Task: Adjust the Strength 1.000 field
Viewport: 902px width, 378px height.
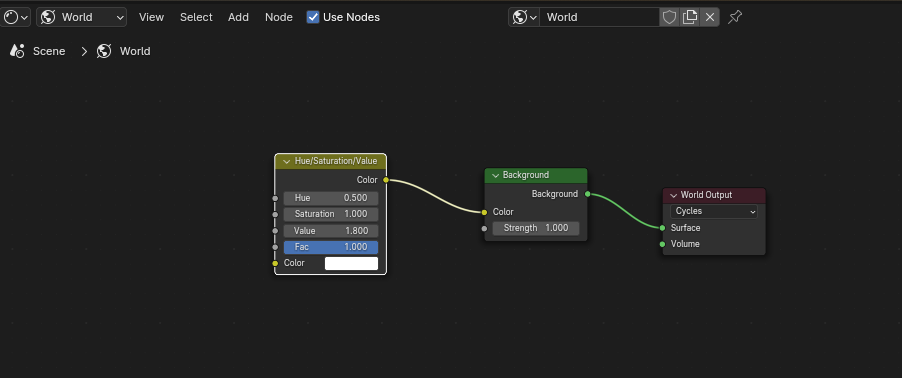Action: point(536,228)
